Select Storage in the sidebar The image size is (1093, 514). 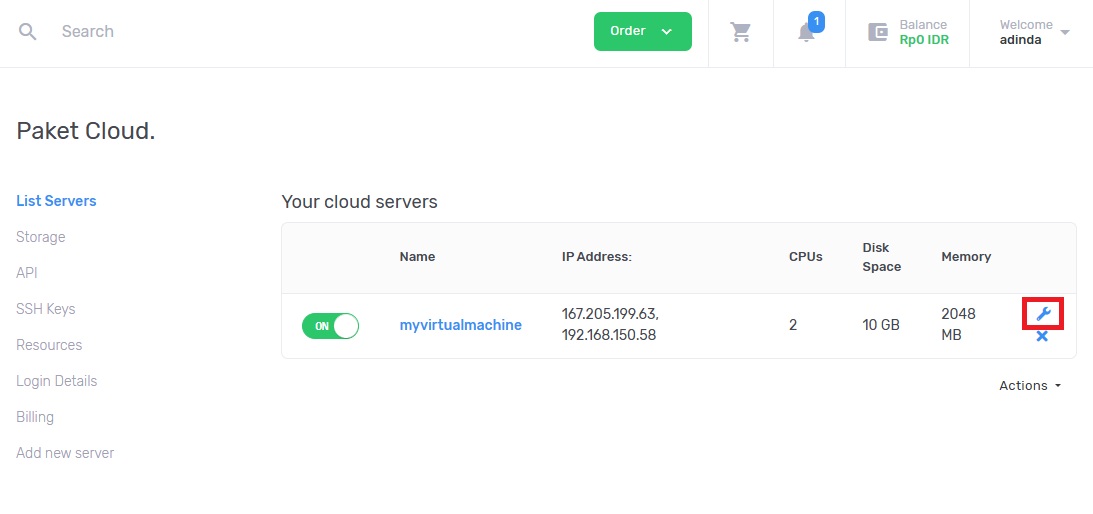tap(40, 237)
